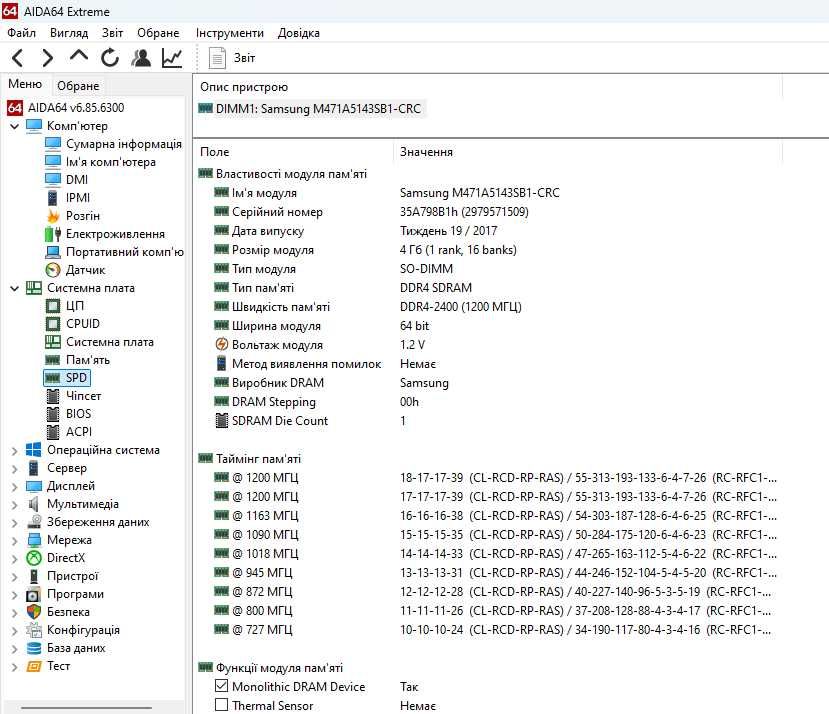Viewport: 829px width, 714px height.
Task: Open the user icon in the toolbar
Action: point(141,58)
